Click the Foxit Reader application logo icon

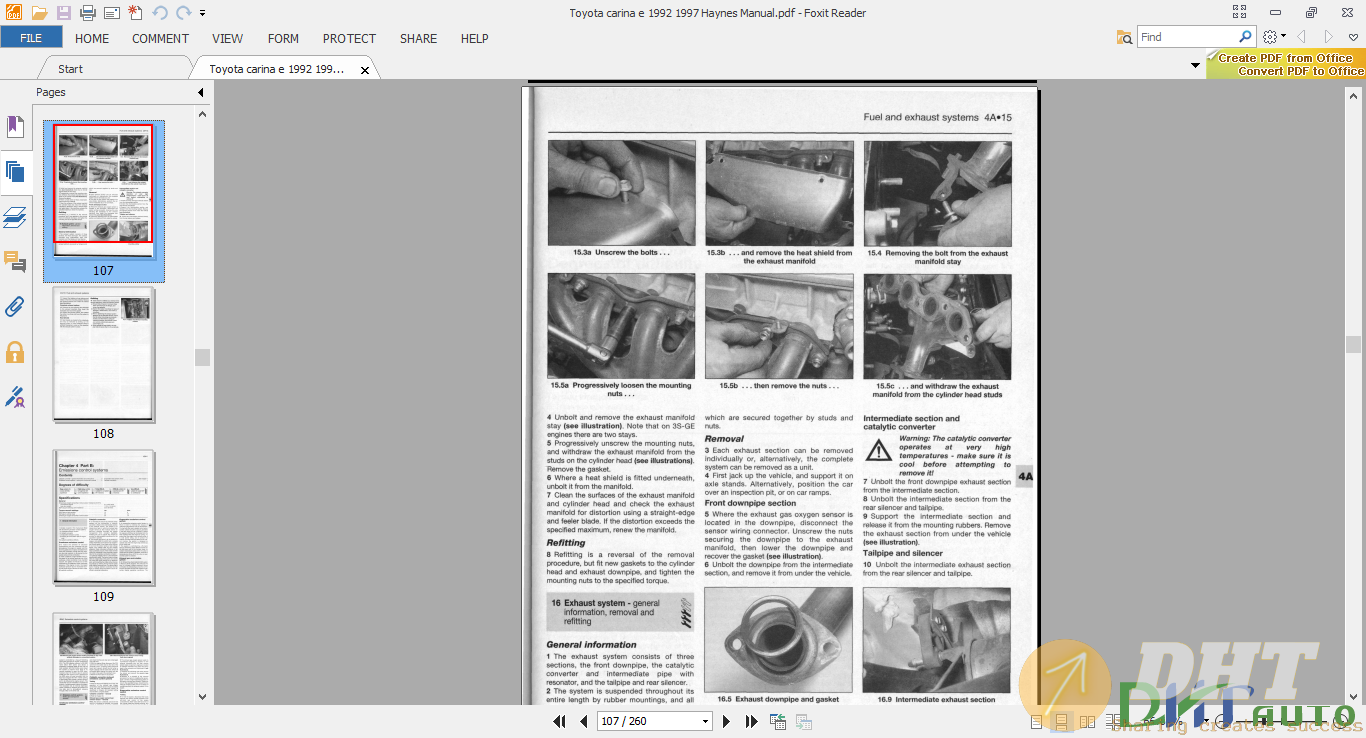tap(13, 13)
